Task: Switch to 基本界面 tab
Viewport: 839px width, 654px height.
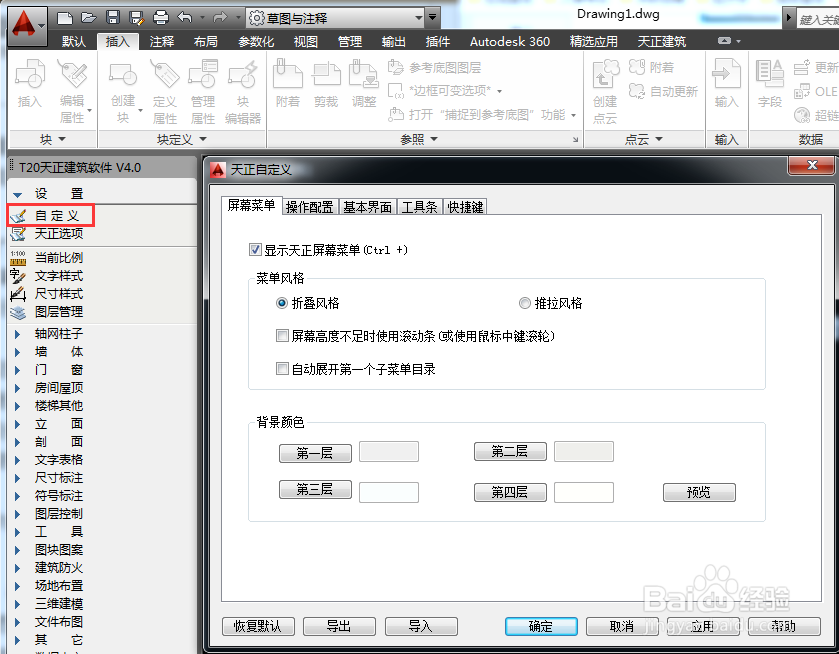Action: tap(367, 207)
